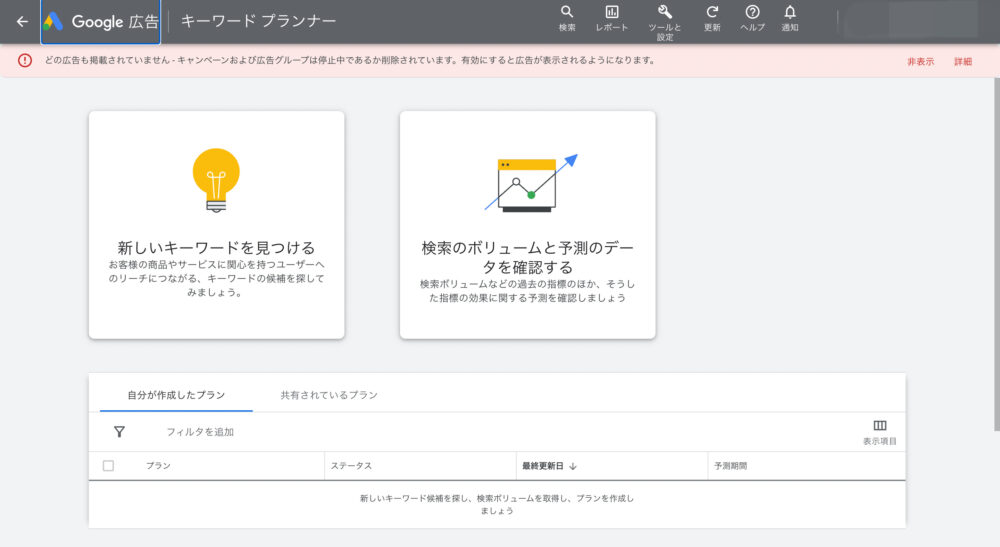Click the 詳細 link in alert banner
The height and width of the screenshot is (547, 1000).
[x=962, y=62]
